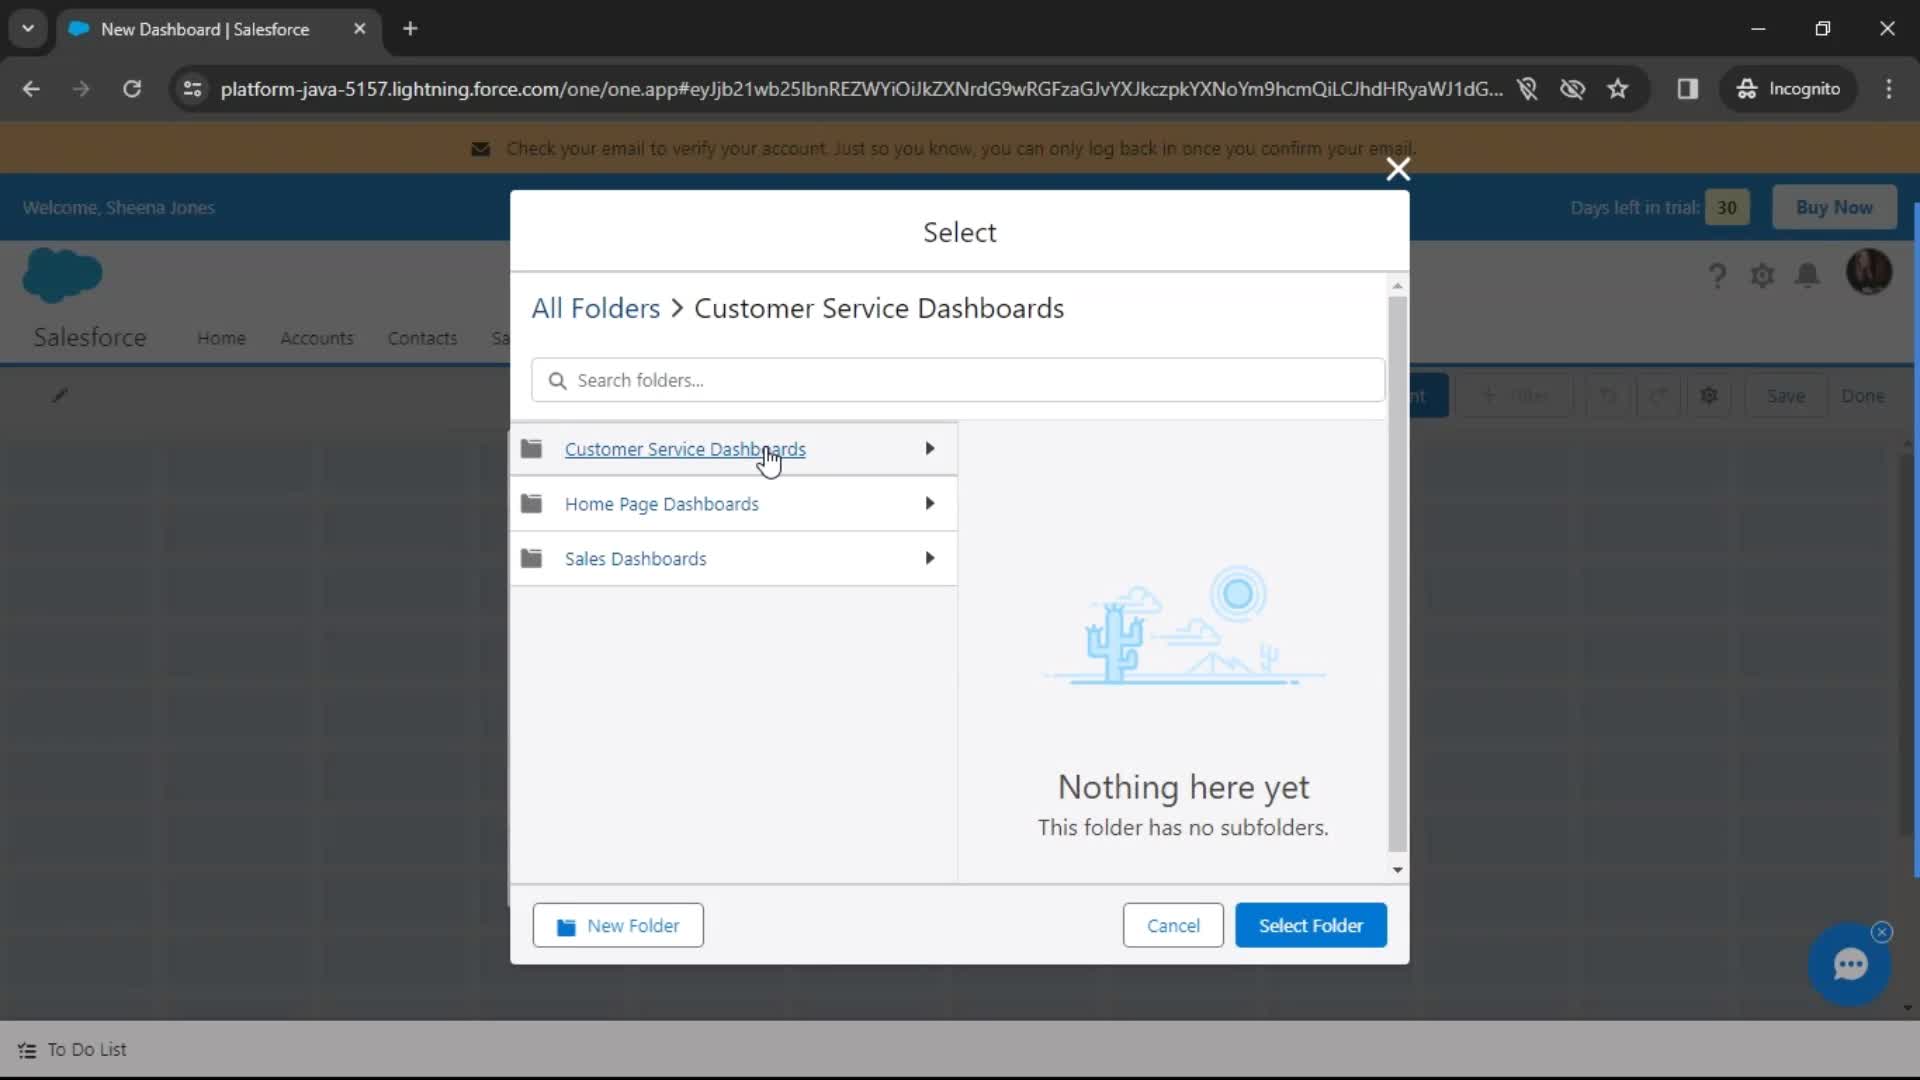
Task: Expand the Customer Service Dashboards folder arrow
Action: click(930, 449)
